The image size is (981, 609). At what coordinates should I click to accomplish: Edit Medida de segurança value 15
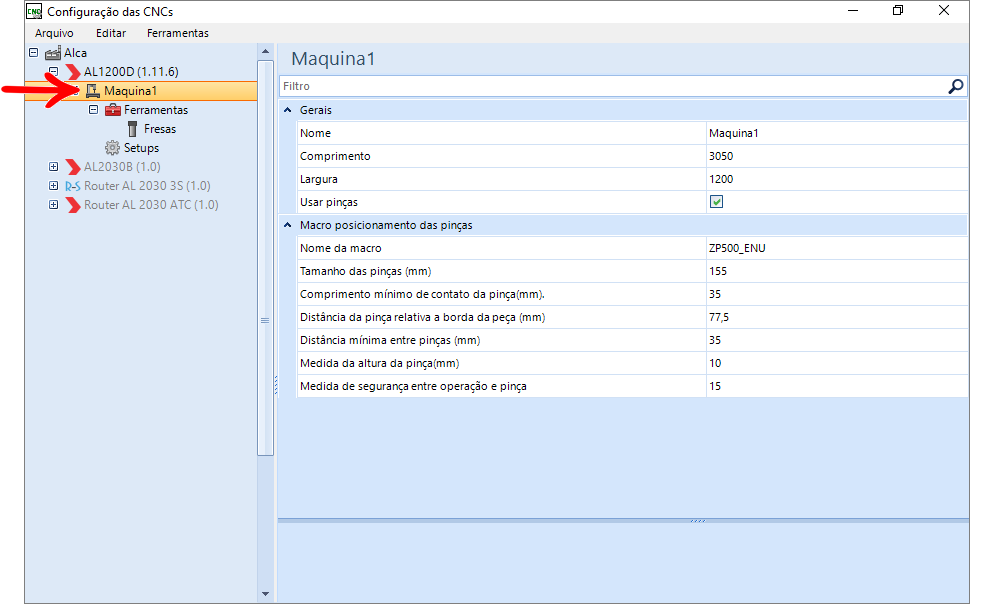[837, 387]
